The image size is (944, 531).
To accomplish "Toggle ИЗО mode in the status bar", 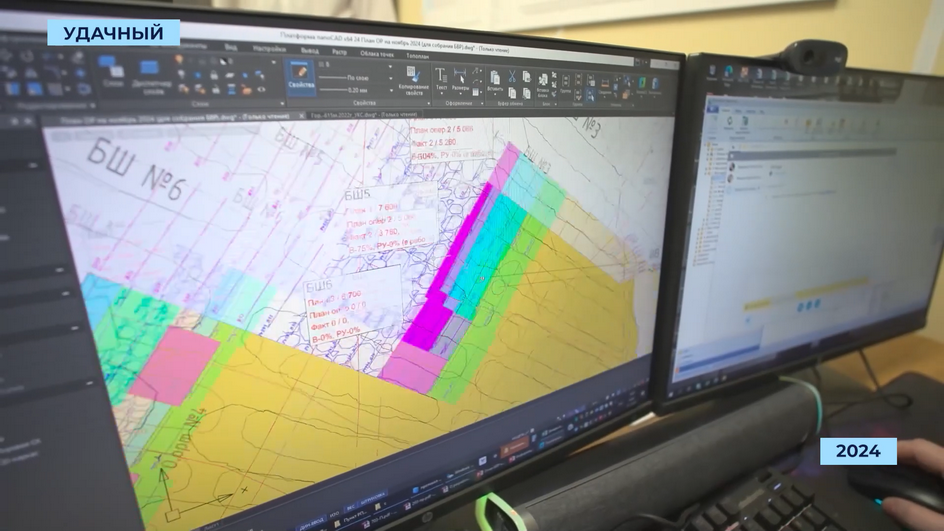I will click(335, 514).
